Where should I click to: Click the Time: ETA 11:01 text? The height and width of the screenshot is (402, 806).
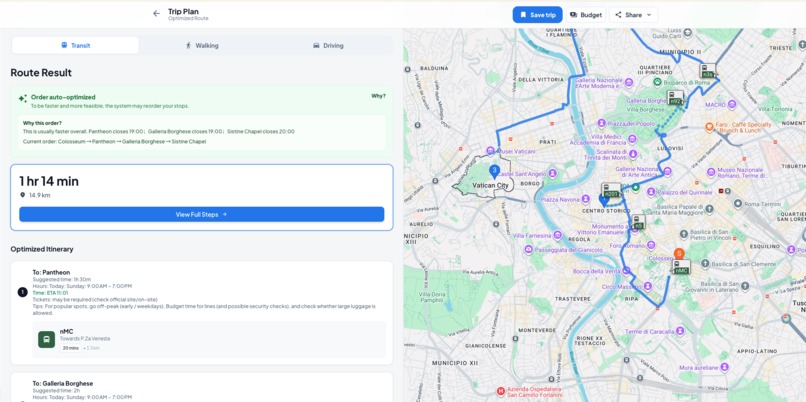[x=50, y=293]
